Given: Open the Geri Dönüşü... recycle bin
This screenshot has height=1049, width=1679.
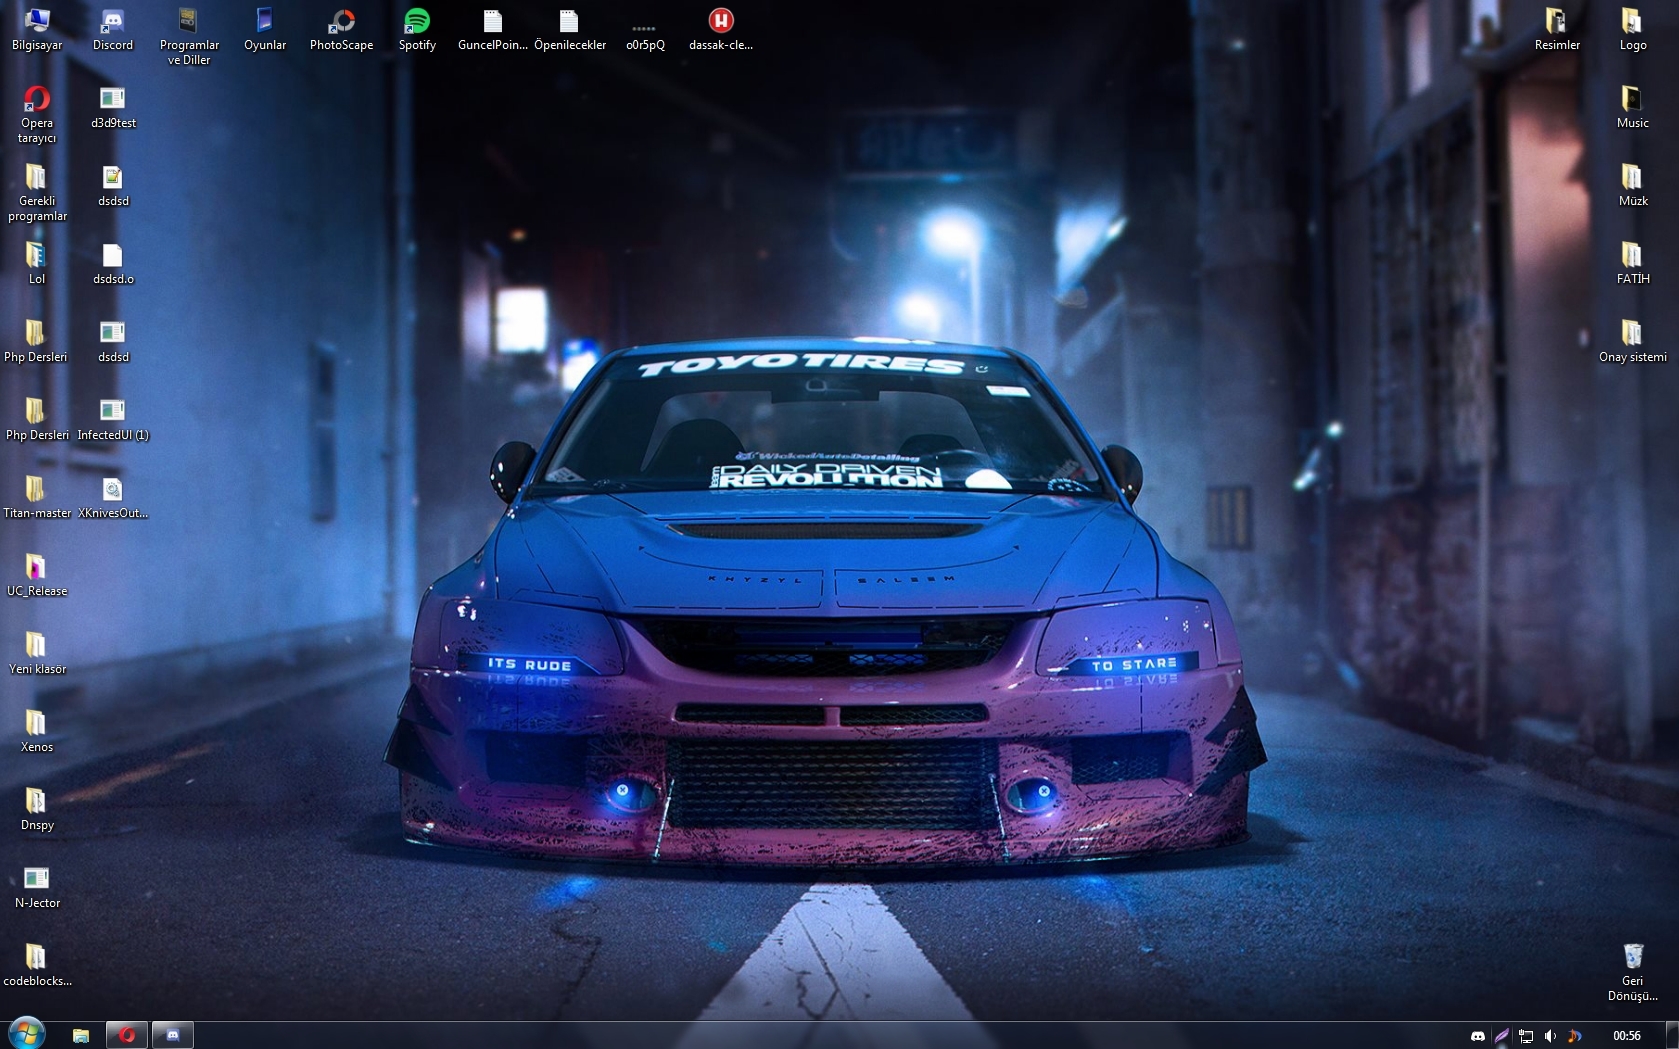Looking at the screenshot, I should (1633, 972).
